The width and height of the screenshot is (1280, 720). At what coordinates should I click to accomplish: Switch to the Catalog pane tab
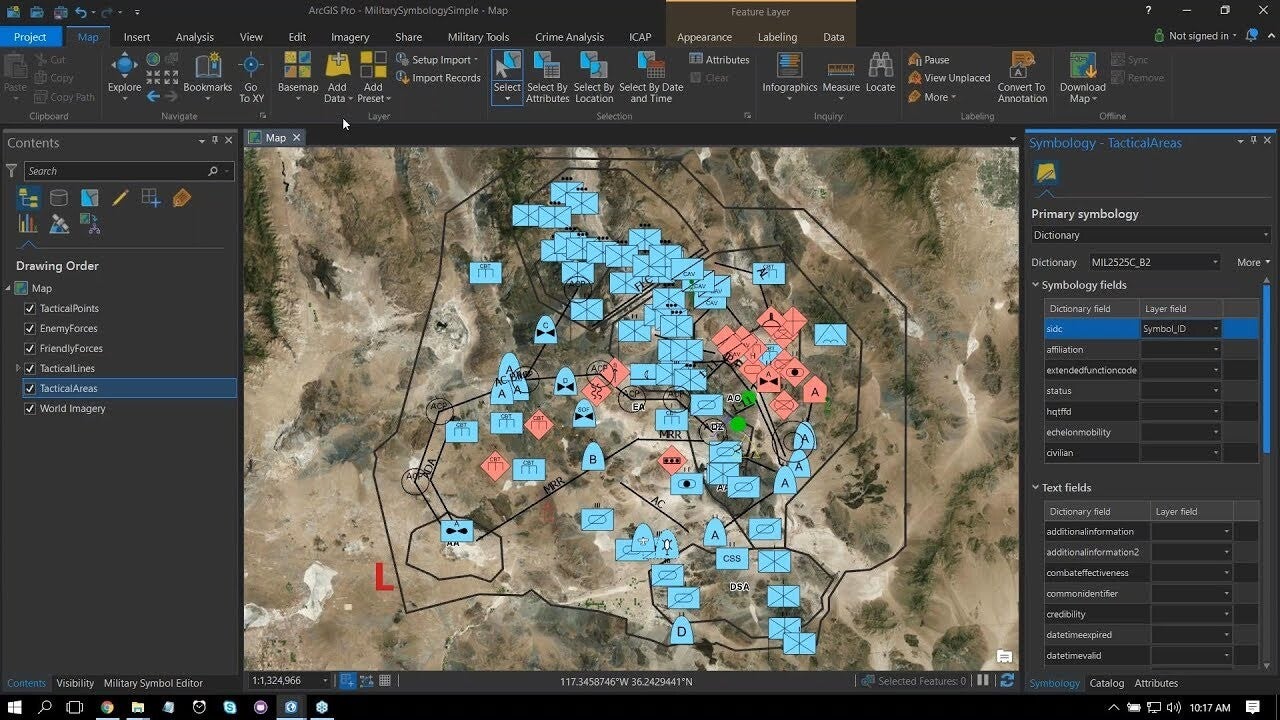1107,683
